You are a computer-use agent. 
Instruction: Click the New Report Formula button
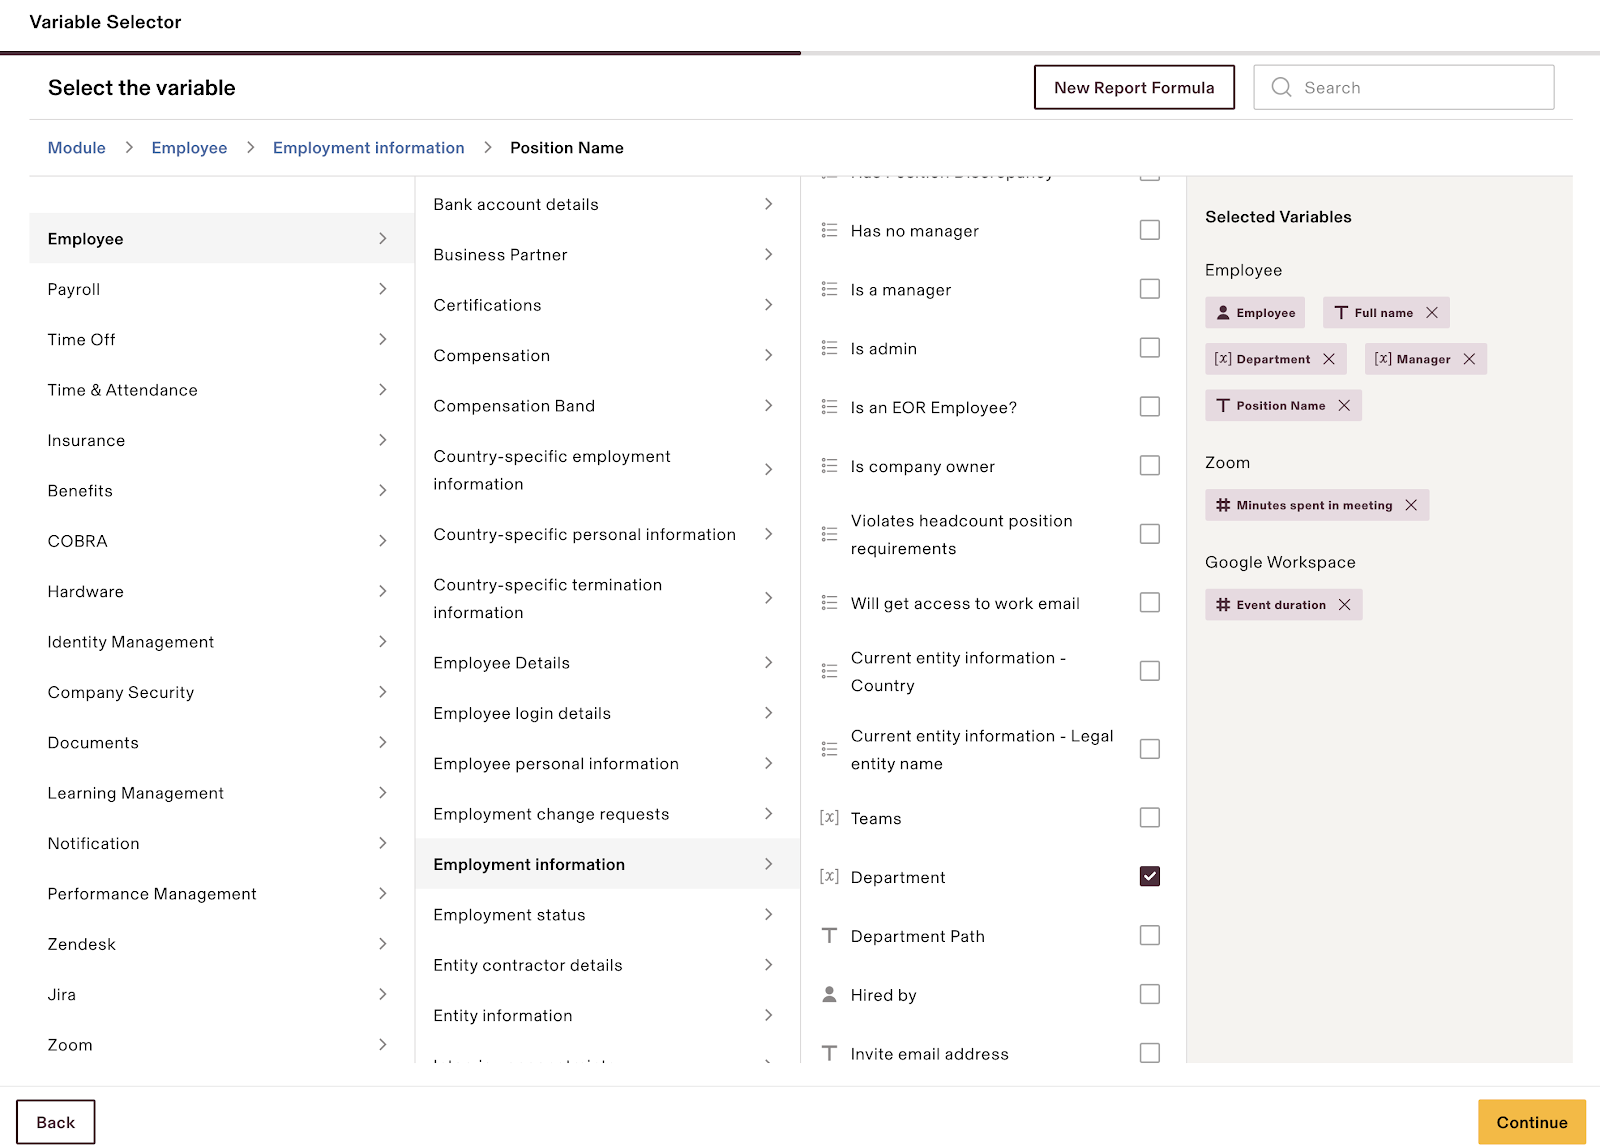tap(1134, 87)
